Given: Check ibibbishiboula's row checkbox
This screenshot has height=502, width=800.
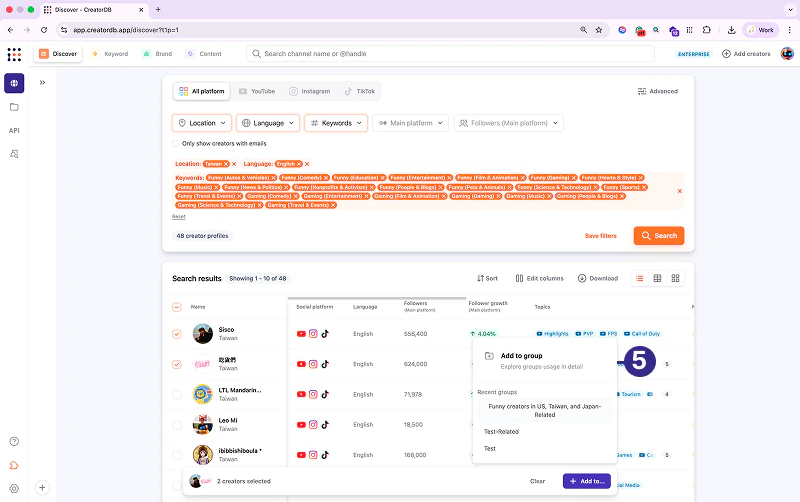Looking at the screenshot, I should pos(177,455).
